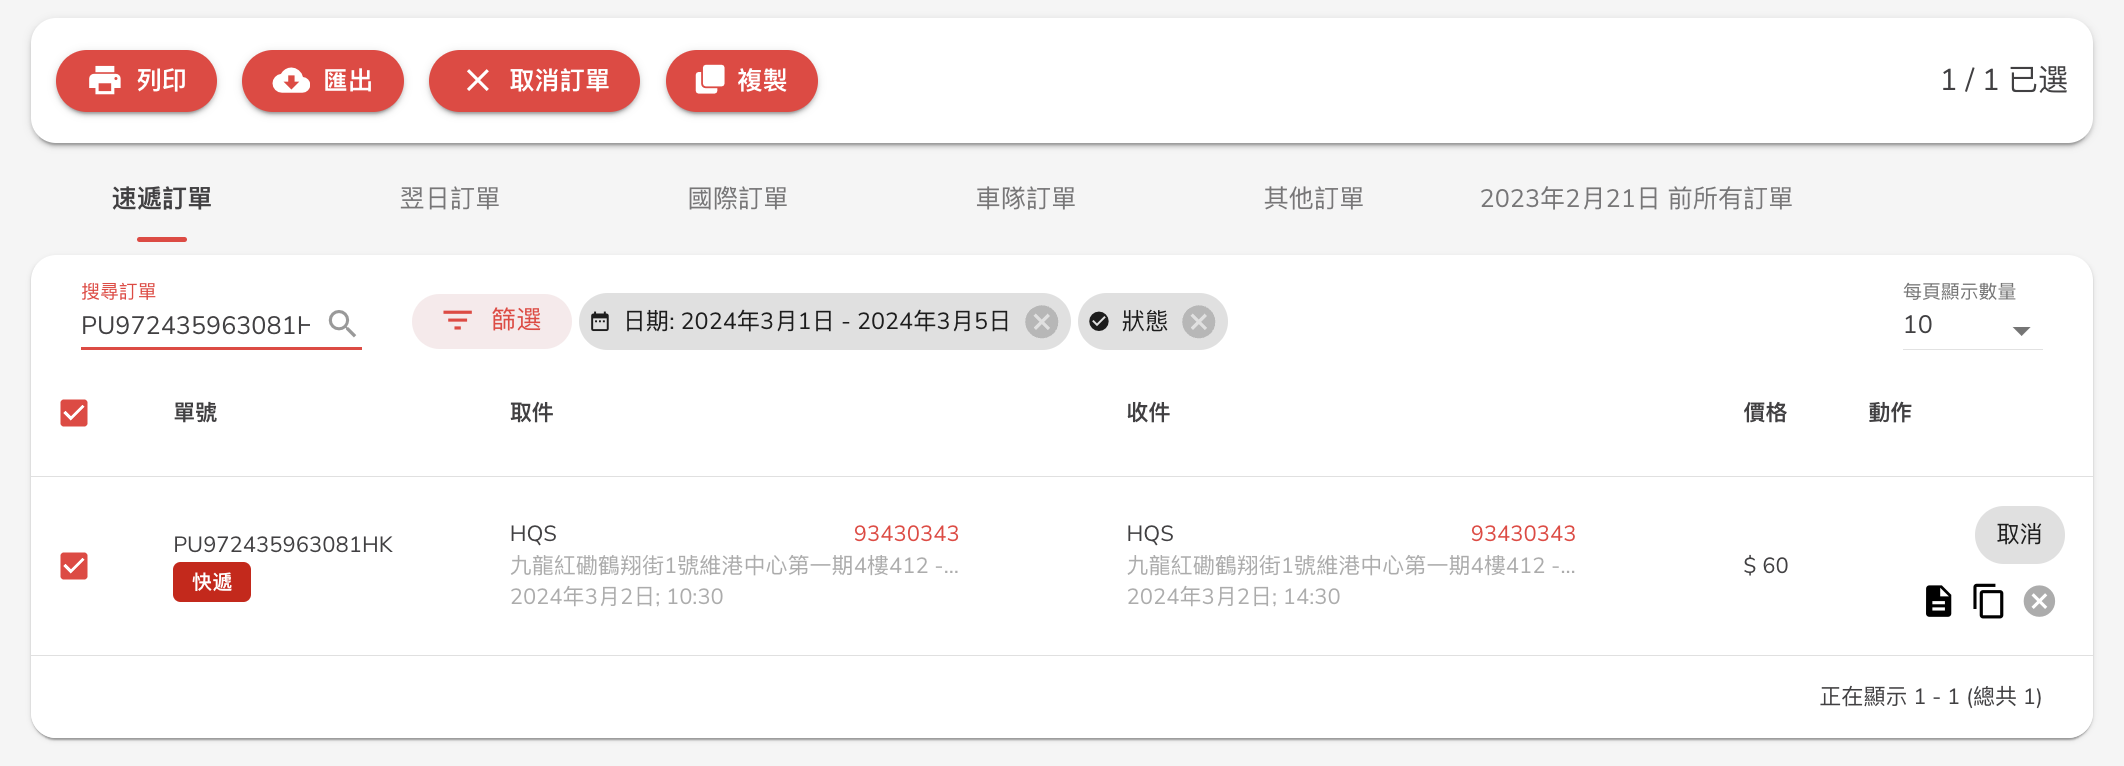Switch to the 翌日訂單 tab

pyautogui.click(x=450, y=199)
